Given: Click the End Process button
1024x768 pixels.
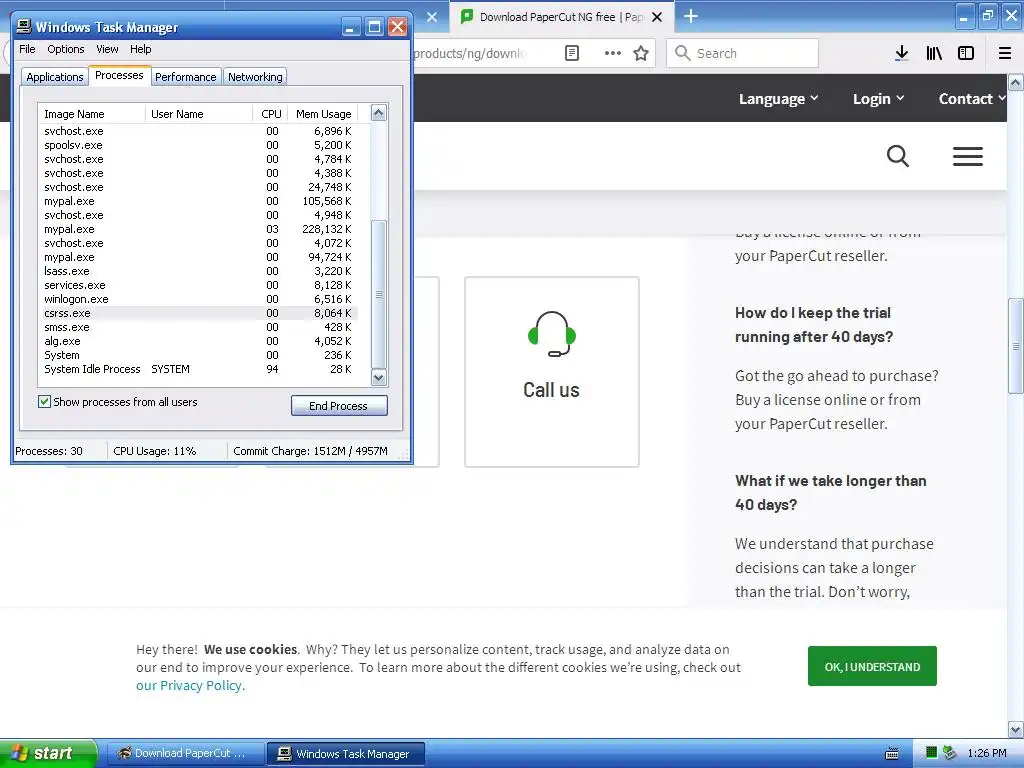Looking at the screenshot, I should coord(339,406).
